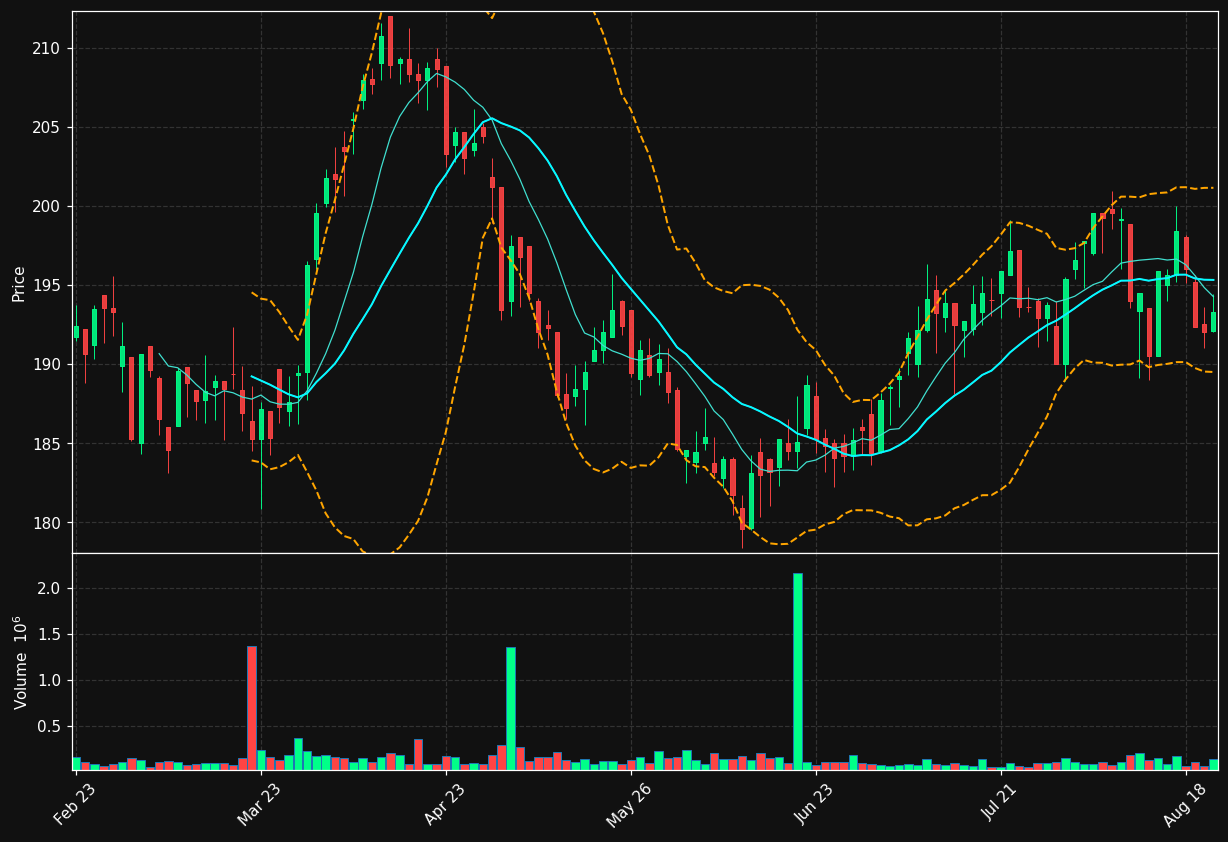Click the 'Mar 23' date axis label

[x=259, y=803]
